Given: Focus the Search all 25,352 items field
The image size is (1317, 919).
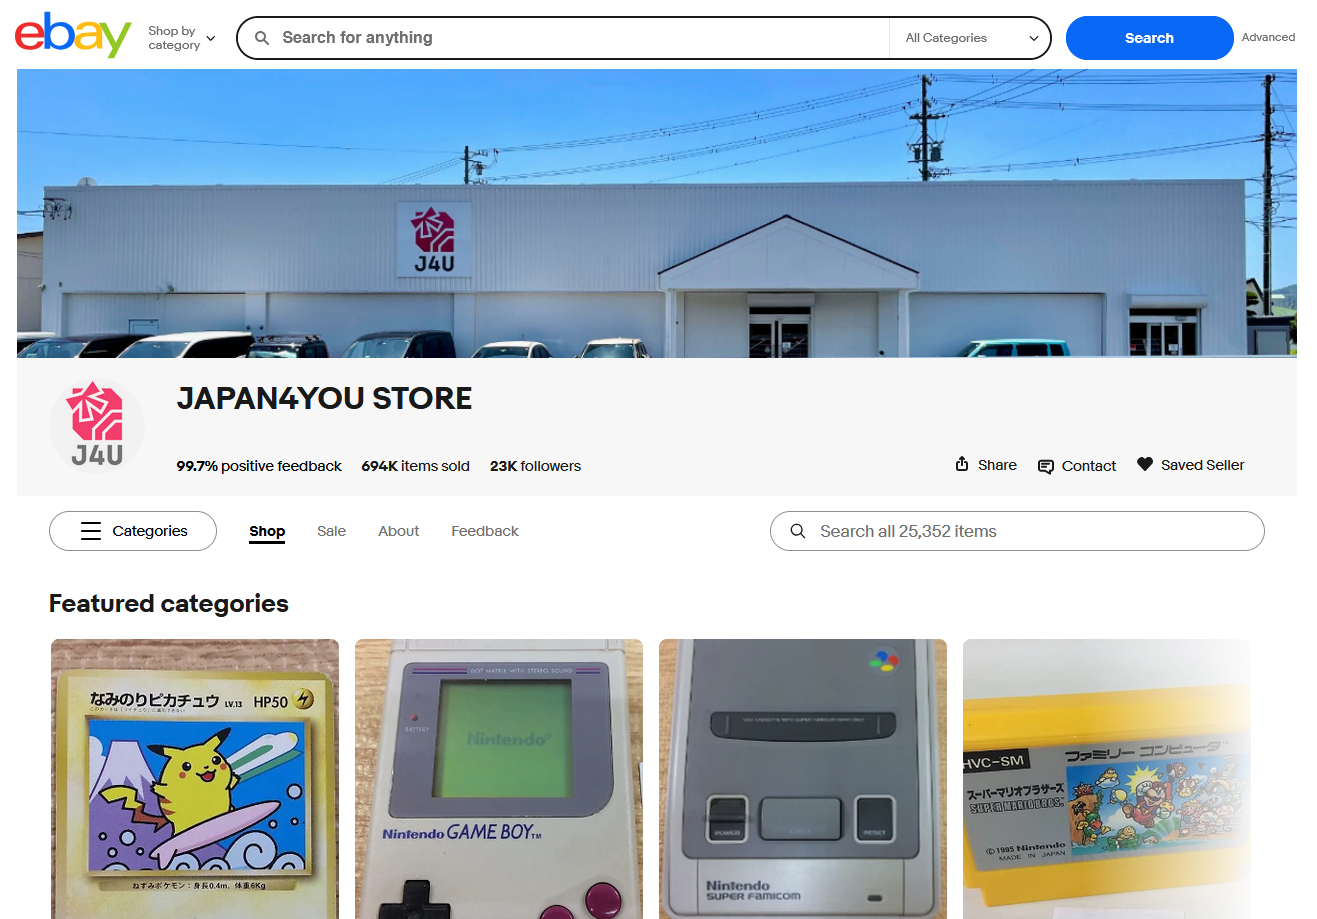Looking at the screenshot, I should point(1017,531).
